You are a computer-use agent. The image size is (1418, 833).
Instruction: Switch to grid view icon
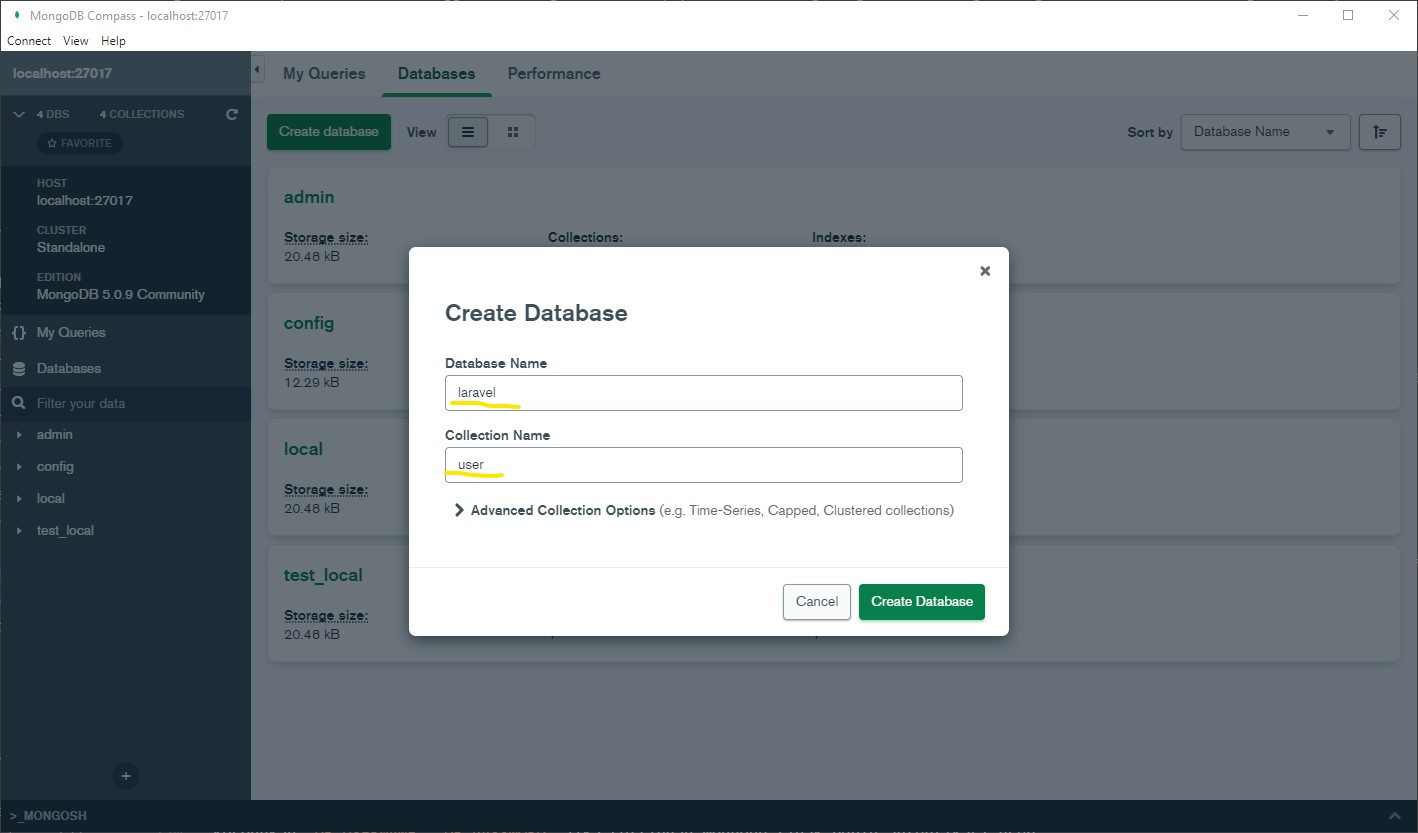tap(513, 132)
